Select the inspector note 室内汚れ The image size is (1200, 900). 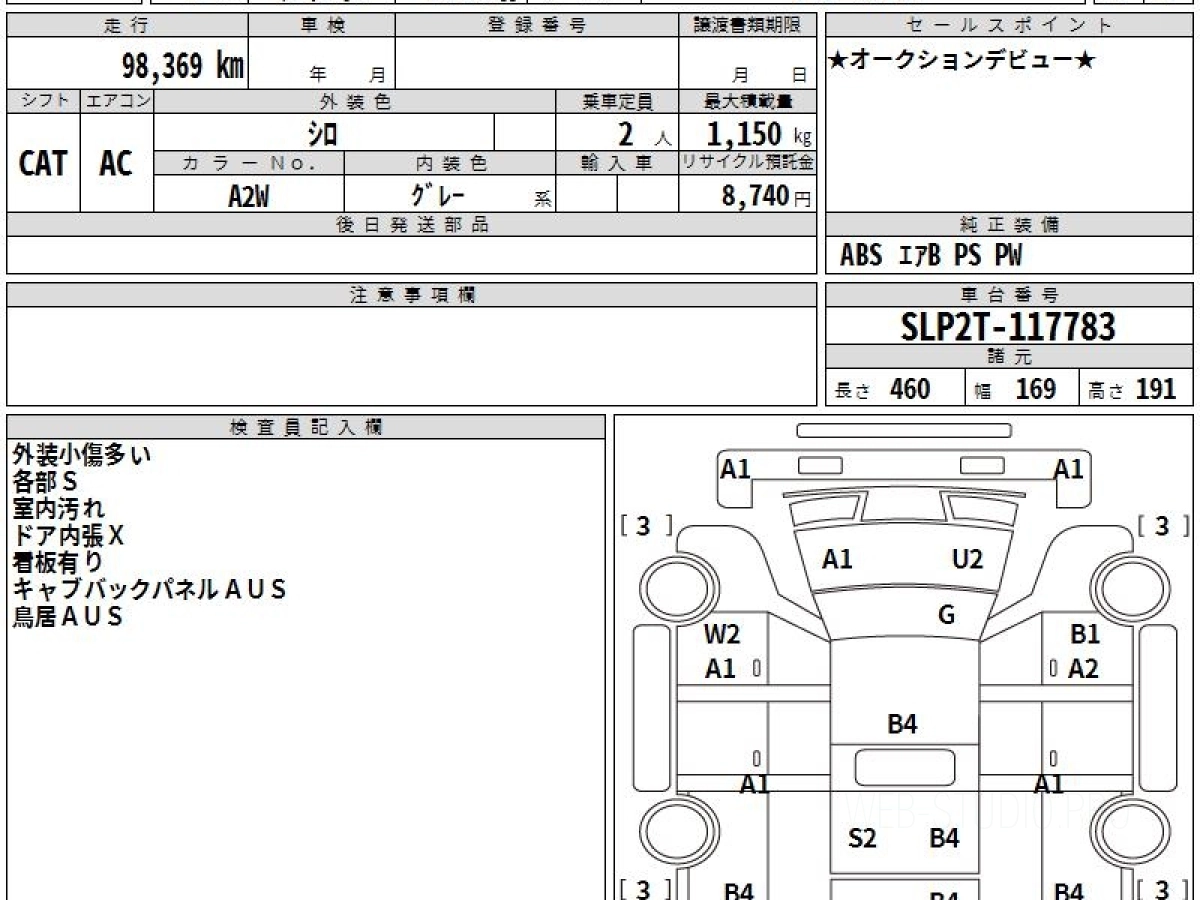click(58, 509)
